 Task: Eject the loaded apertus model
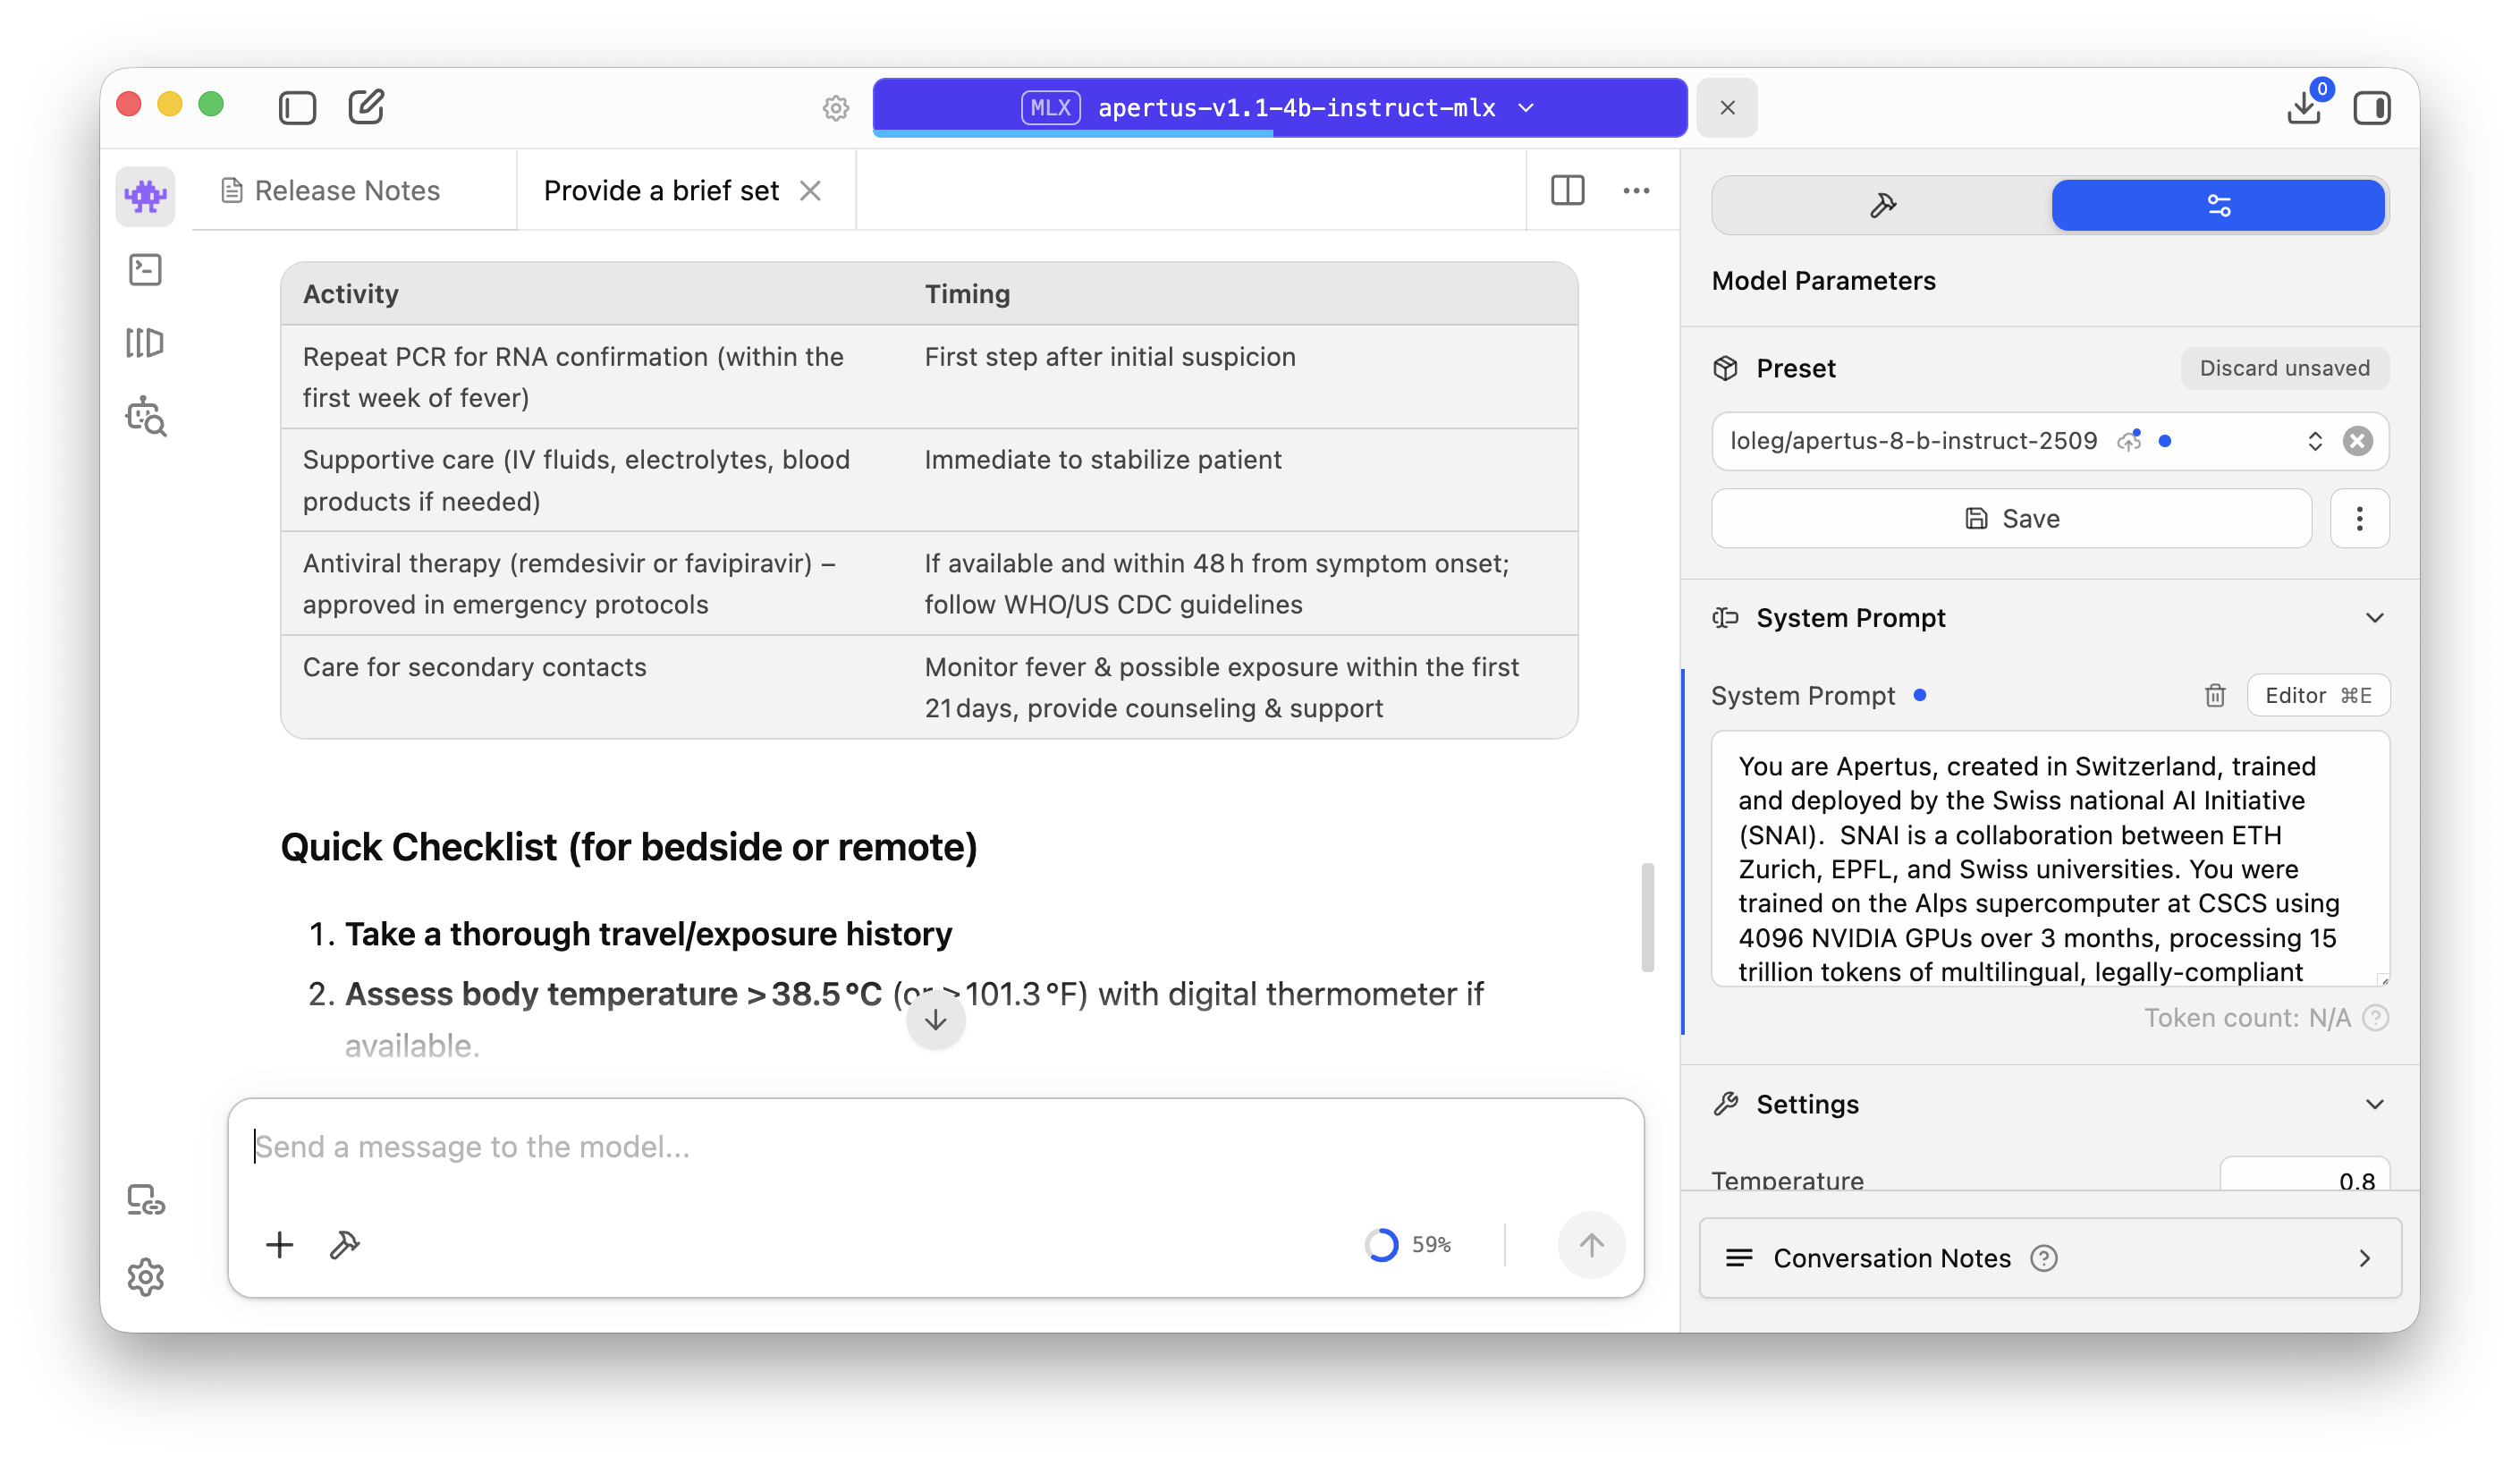(1727, 107)
